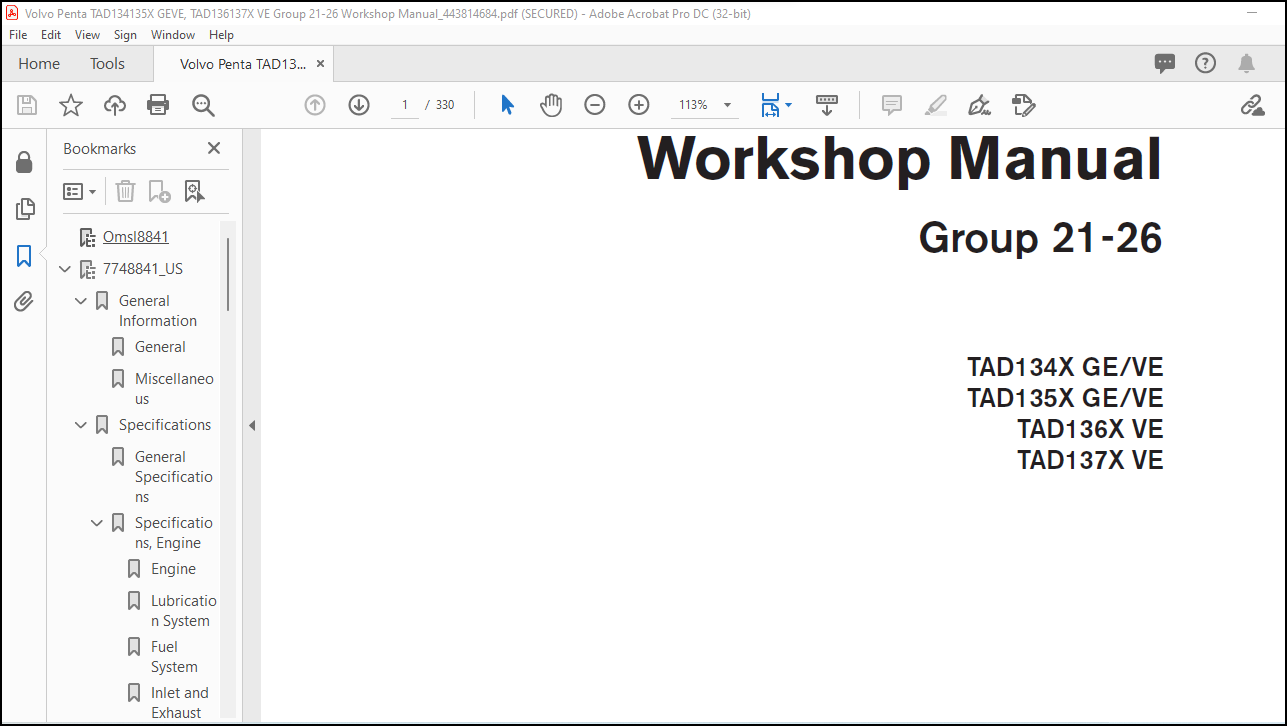Click the Save file icon
This screenshot has height=726, width=1287.
click(x=27, y=105)
